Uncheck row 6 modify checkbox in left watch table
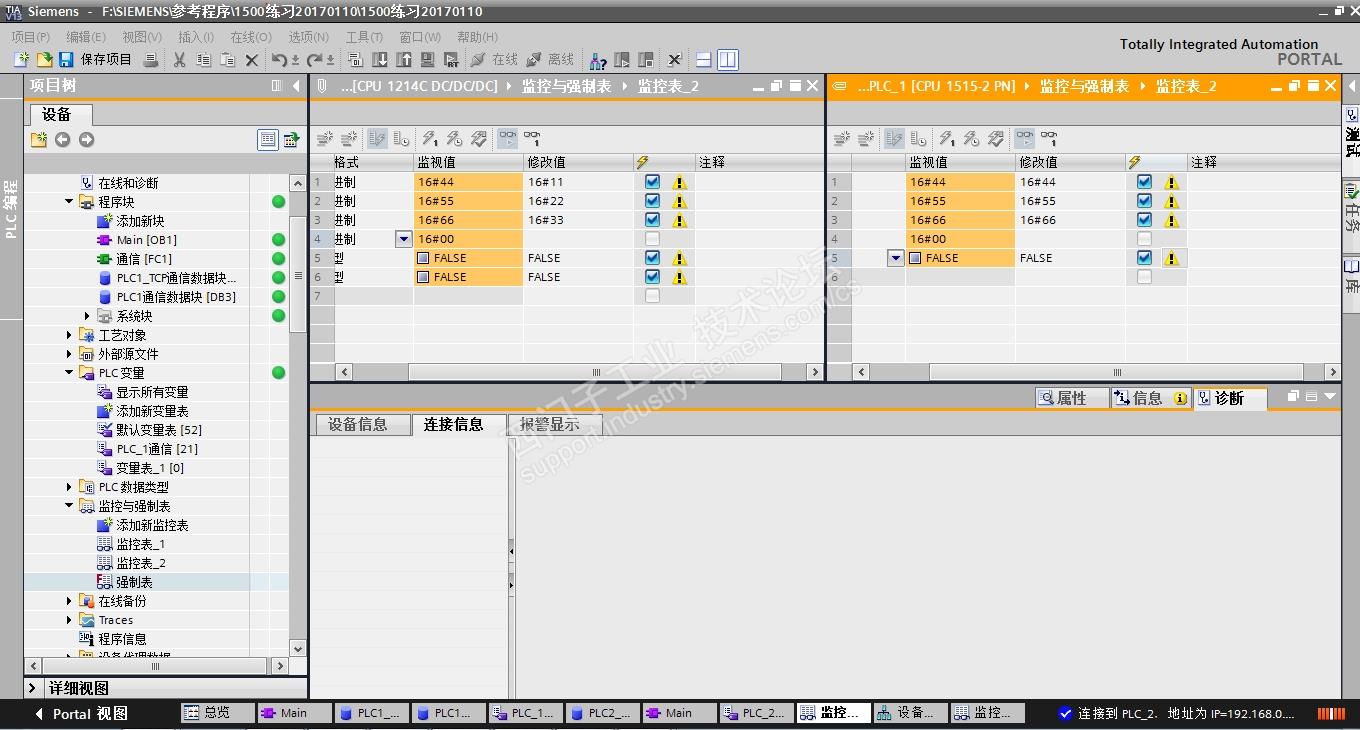 click(652, 277)
